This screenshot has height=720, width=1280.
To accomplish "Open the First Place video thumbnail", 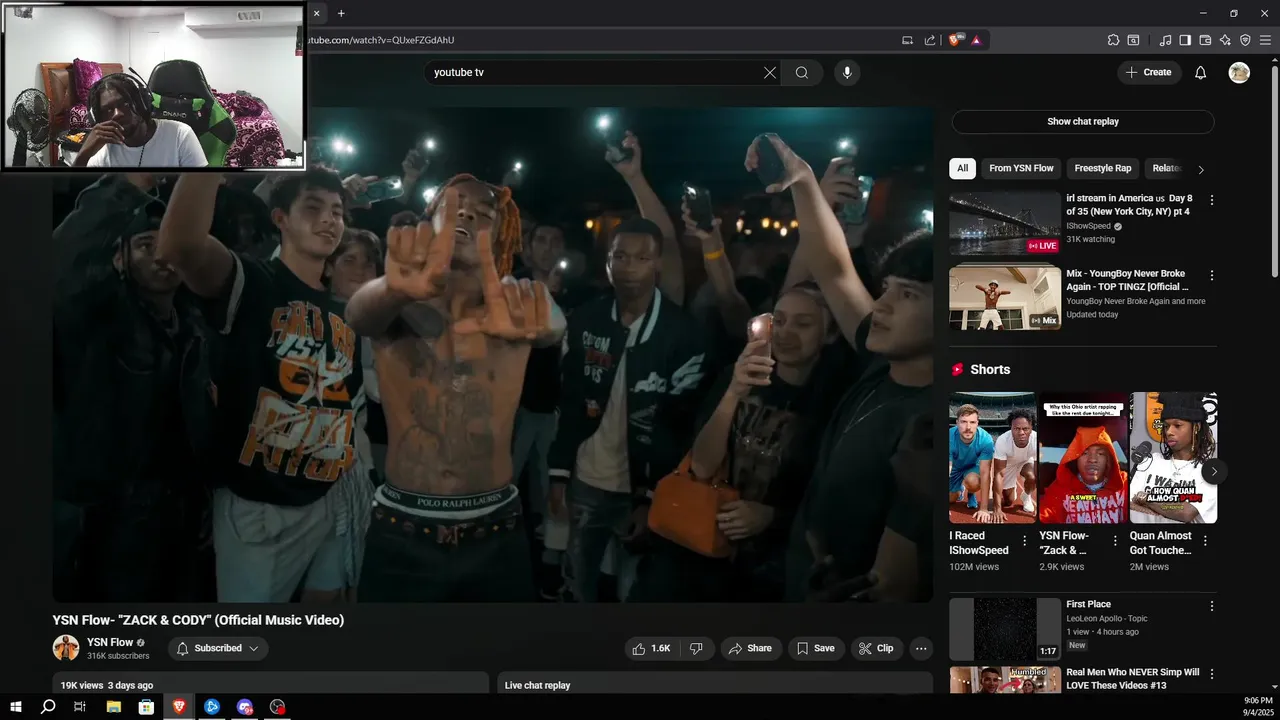I will [1005, 629].
